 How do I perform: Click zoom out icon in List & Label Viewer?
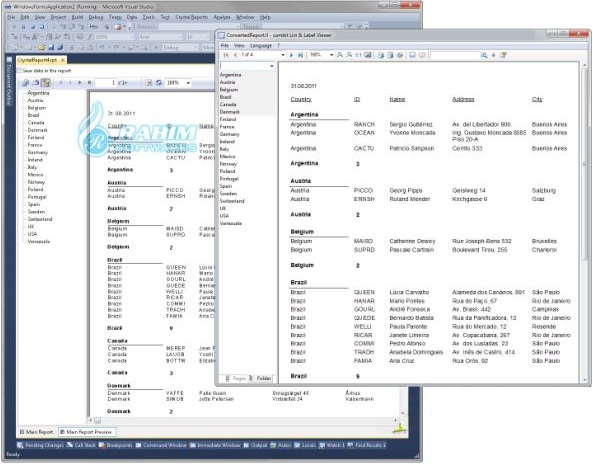[349, 55]
